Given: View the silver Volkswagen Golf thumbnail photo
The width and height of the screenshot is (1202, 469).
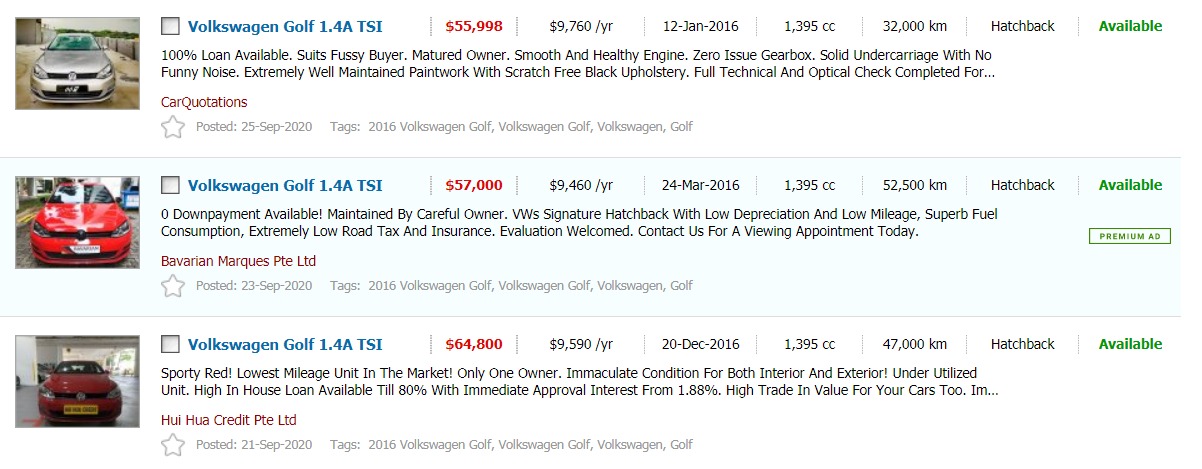Looking at the screenshot, I should click(77, 63).
